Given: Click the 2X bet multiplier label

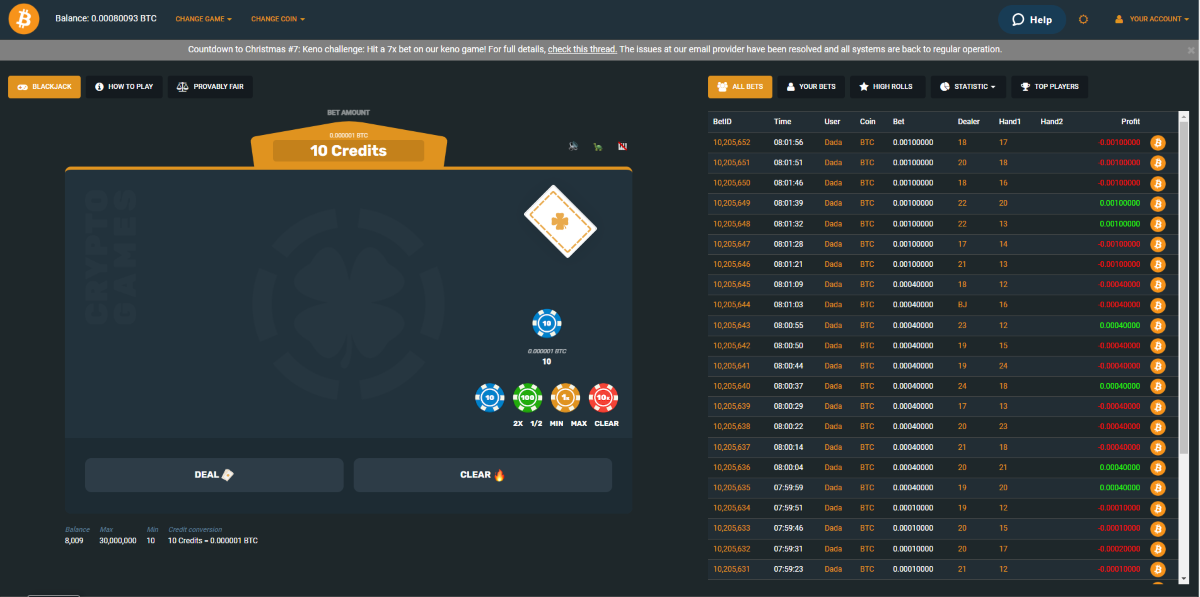Looking at the screenshot, I should [518, 424].
